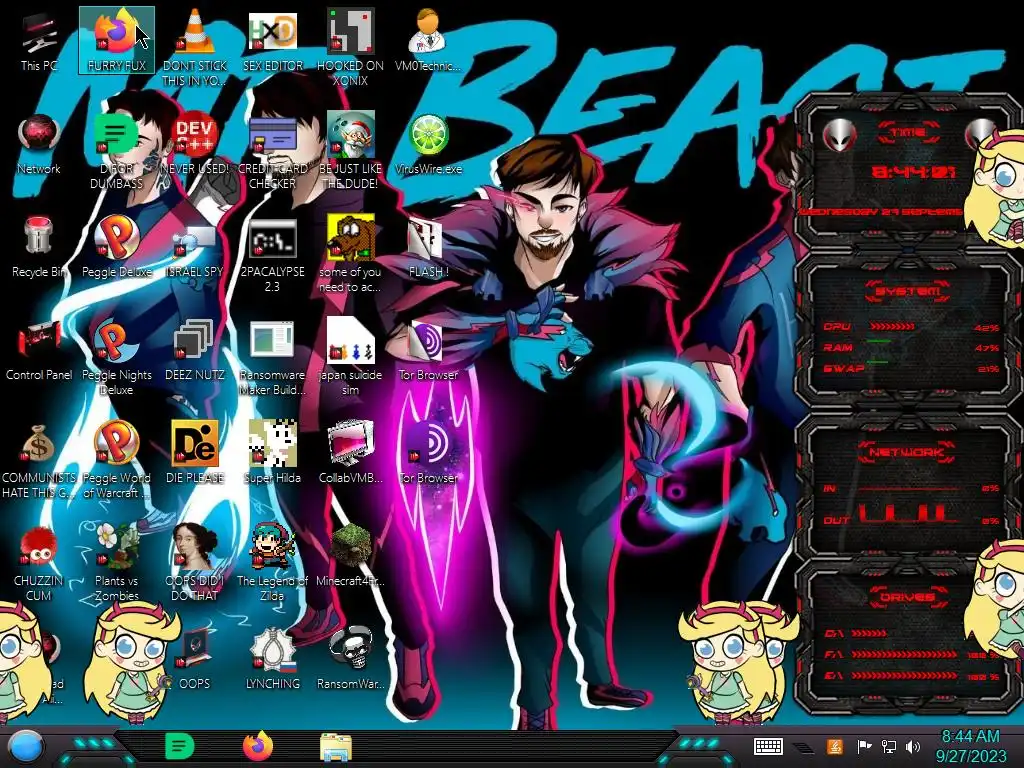Viewport: 1024px width, 768px height.
Task: Open the Recycle Bin
Action: point(39,248)
